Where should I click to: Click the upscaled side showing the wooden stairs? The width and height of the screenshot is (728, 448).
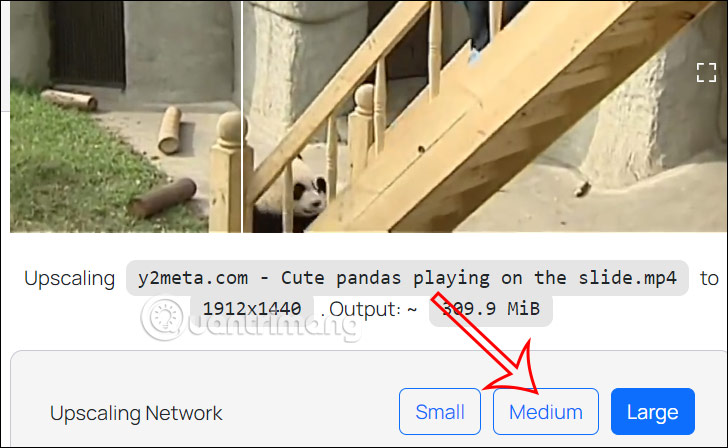(485, 116)
